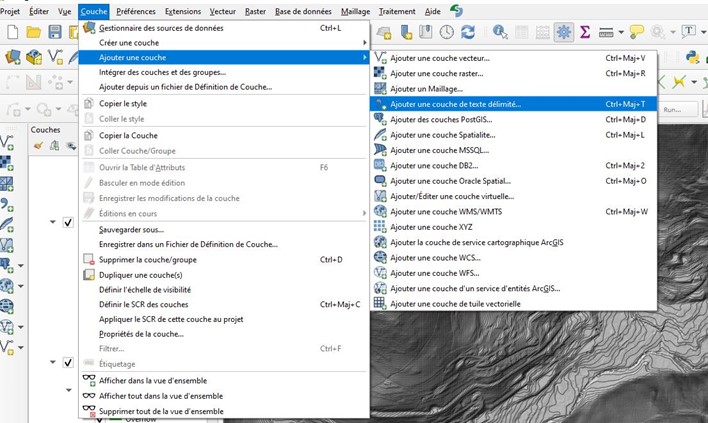Click Afficher dans la vue d'ensemble
Viewport: 708px width, 423px height.
point(224,381)
